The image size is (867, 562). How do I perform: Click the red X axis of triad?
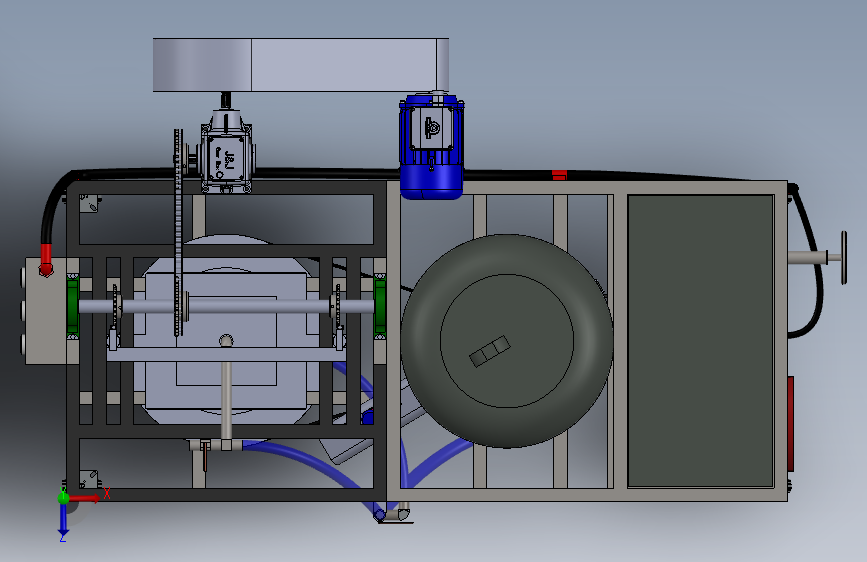coord(86,498)
